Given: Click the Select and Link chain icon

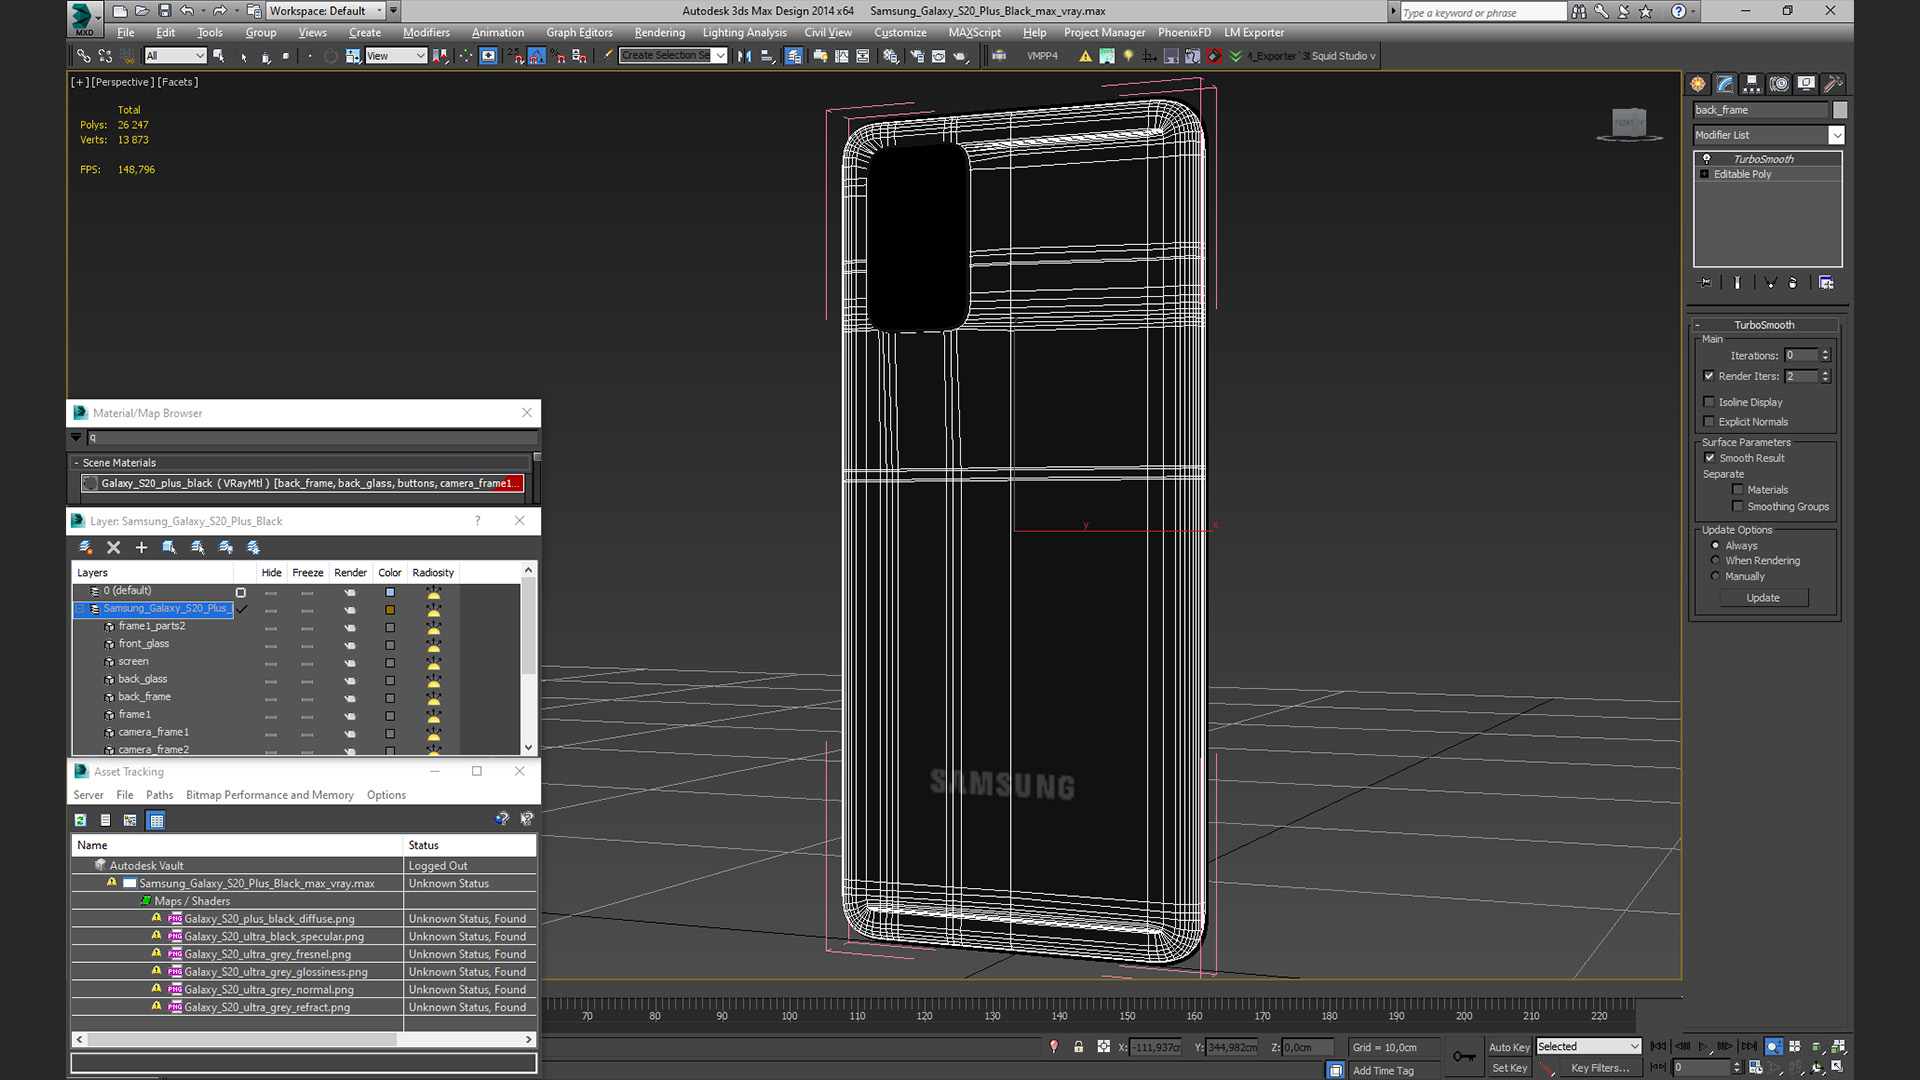Looking at the screenshot, I should coord(84,56).
